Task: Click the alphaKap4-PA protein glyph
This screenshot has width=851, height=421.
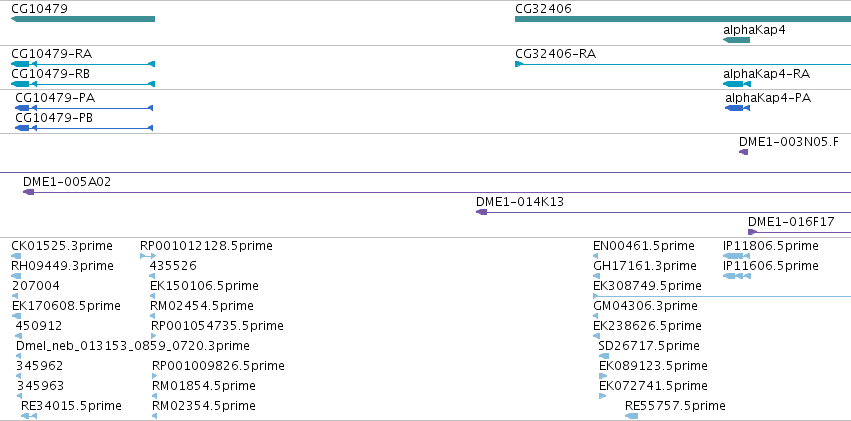Action: (738, 108)
